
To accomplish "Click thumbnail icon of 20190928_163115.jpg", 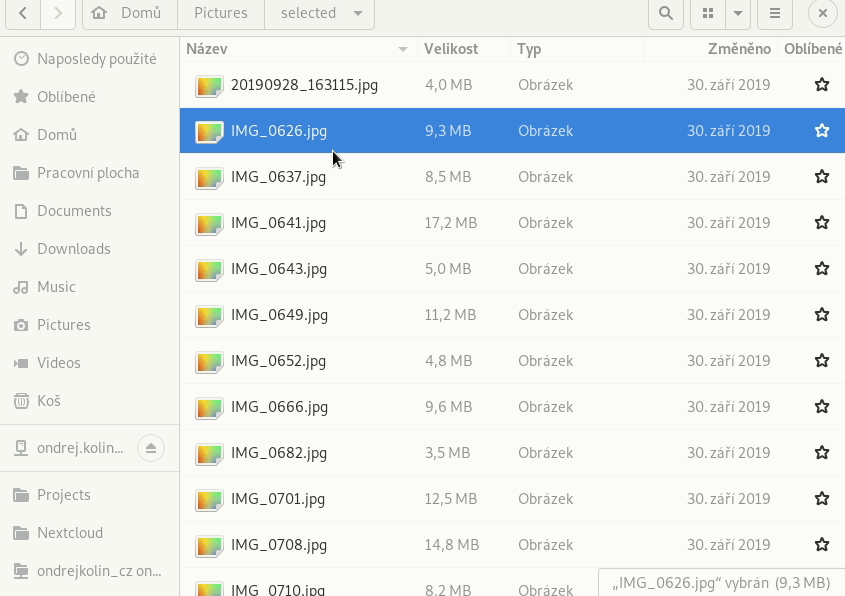I will click(209, 86).
